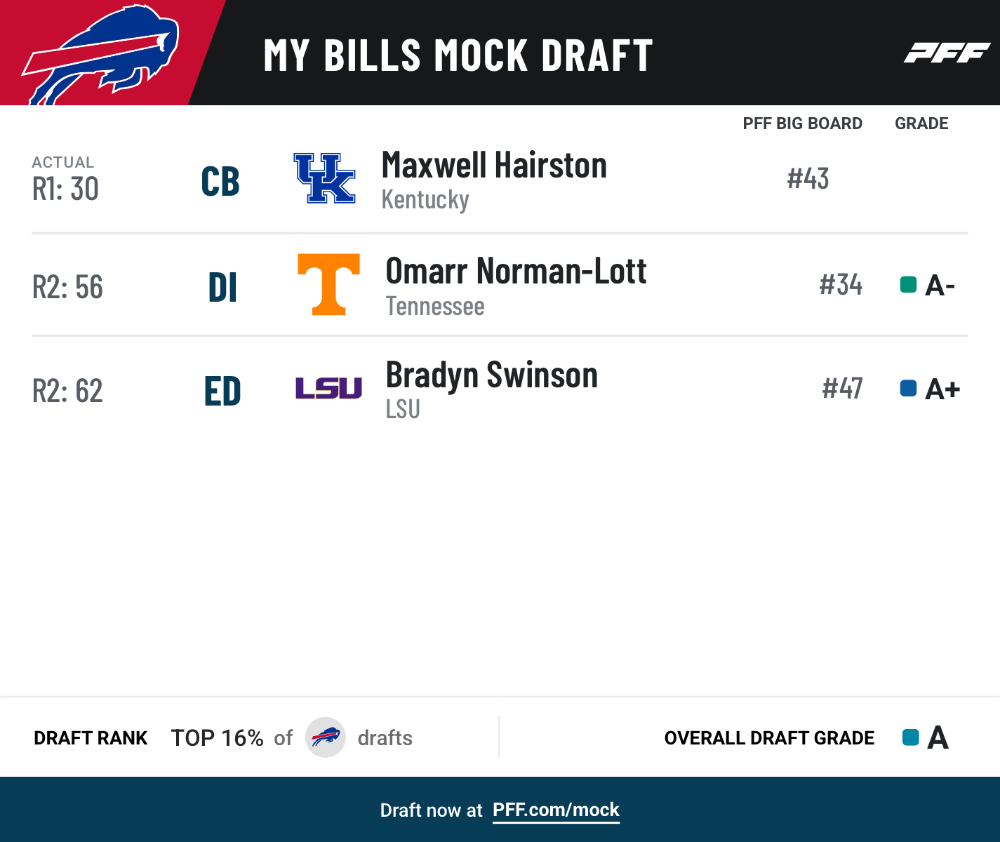The image size is (1000, 842).
Task: Click the LSU purple logo
Action: pyautogui.click(x=328, y=388)
